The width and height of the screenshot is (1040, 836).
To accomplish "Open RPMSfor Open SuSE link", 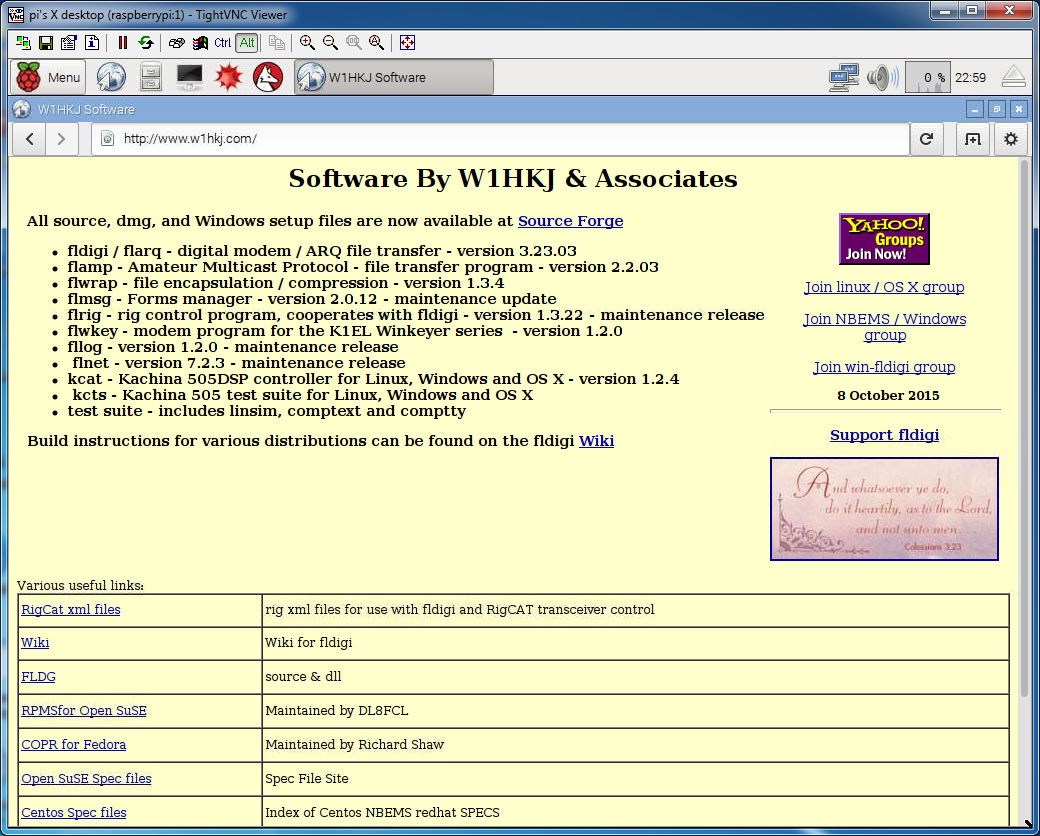I will [x=84, y=711].
